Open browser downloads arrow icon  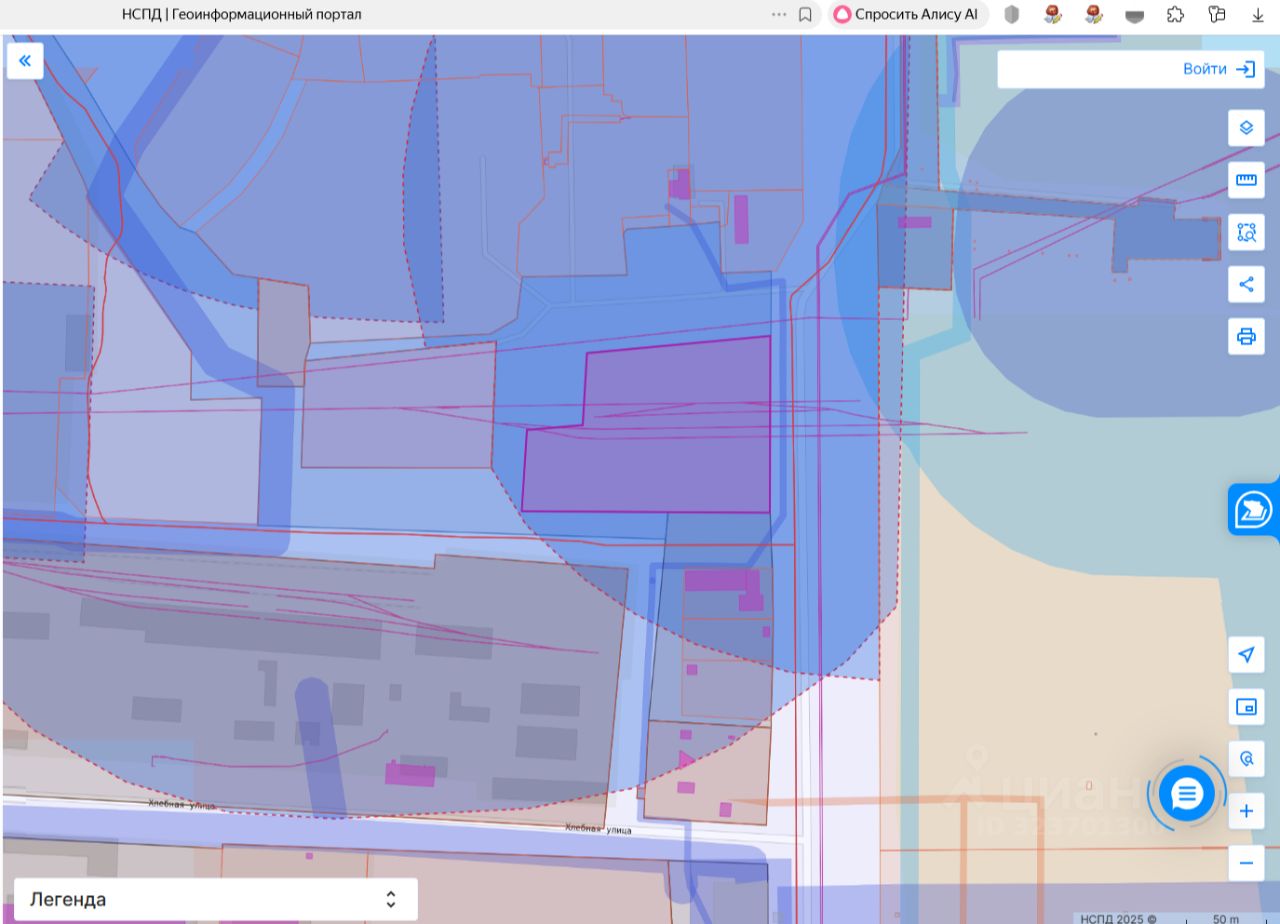coord(1258,15)
